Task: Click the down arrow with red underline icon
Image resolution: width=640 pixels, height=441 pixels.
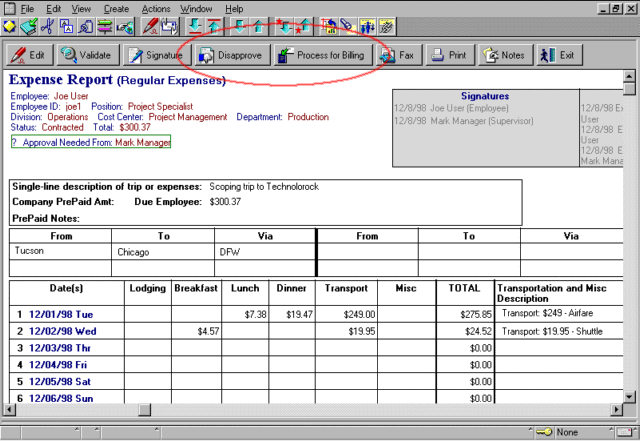Action: click(x=195, y=27)
